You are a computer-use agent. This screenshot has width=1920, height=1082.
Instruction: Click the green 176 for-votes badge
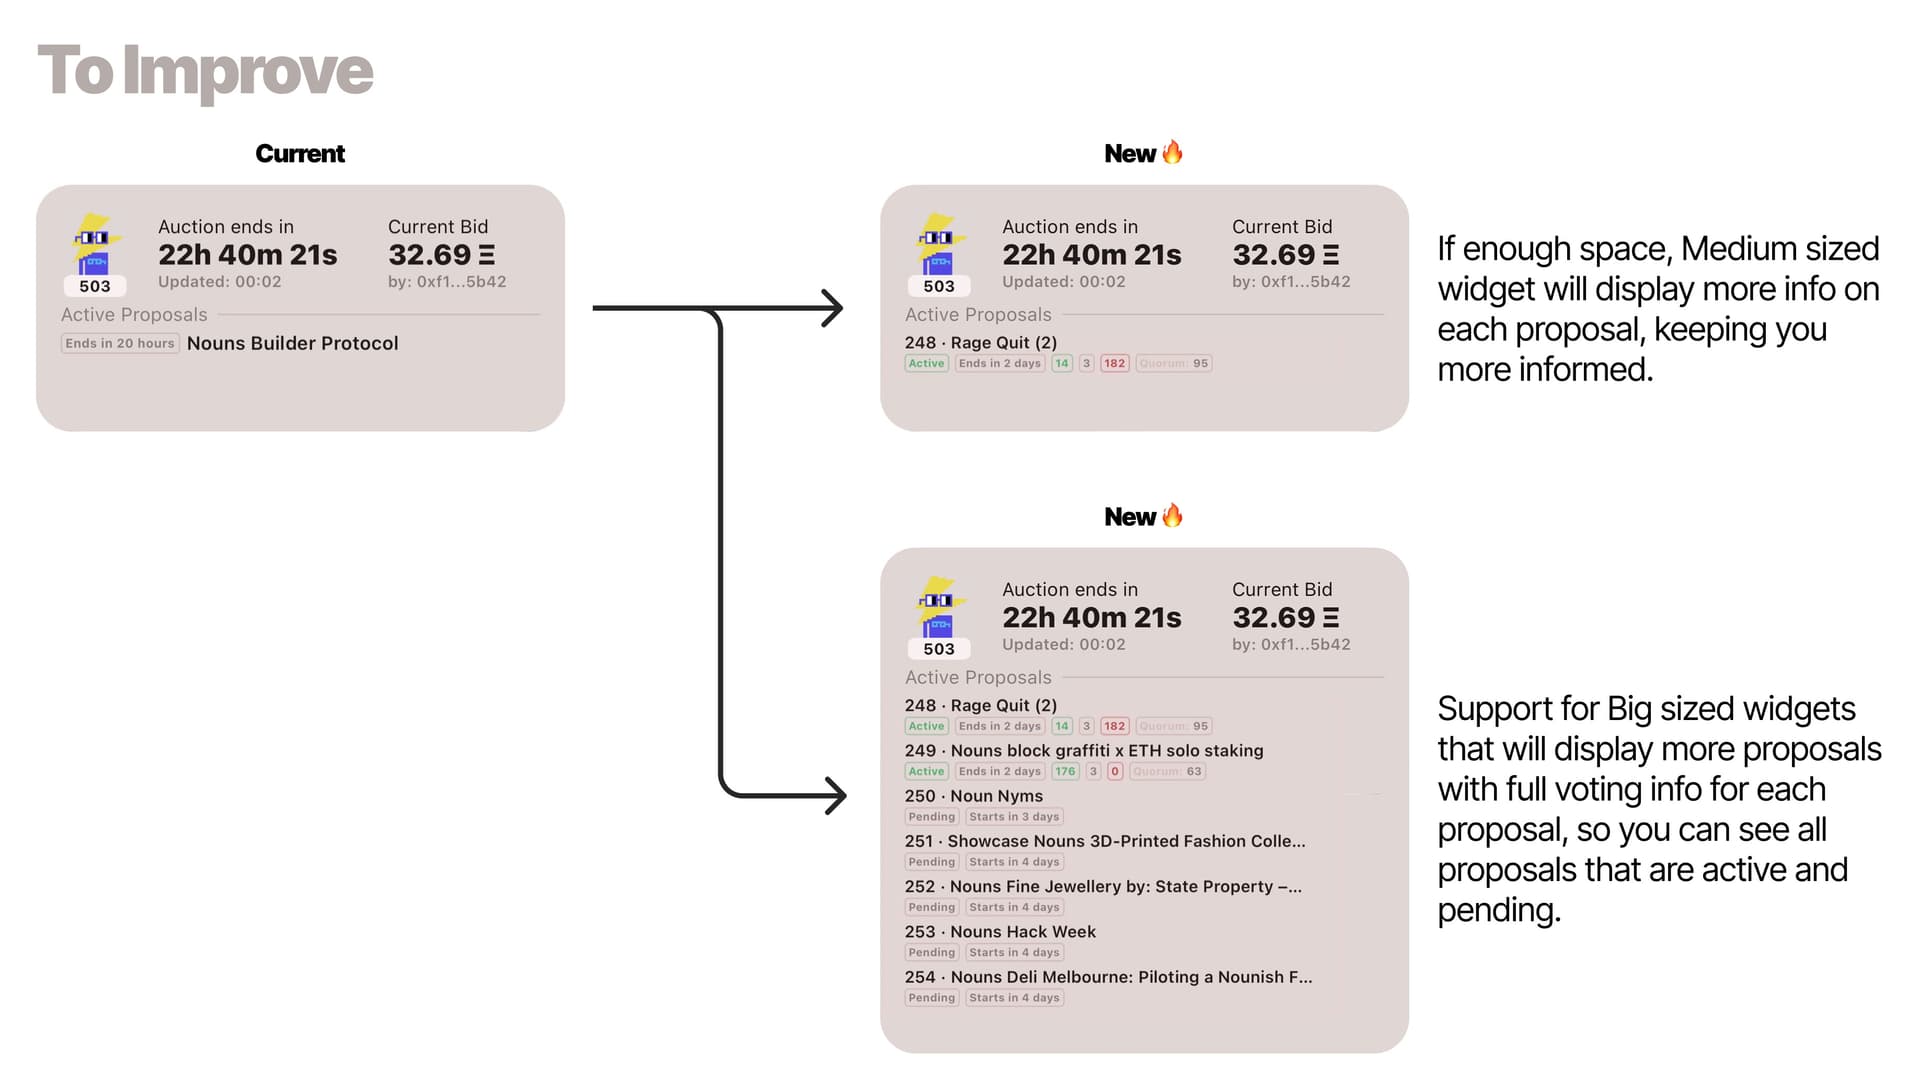click(x=1065, y=772)
